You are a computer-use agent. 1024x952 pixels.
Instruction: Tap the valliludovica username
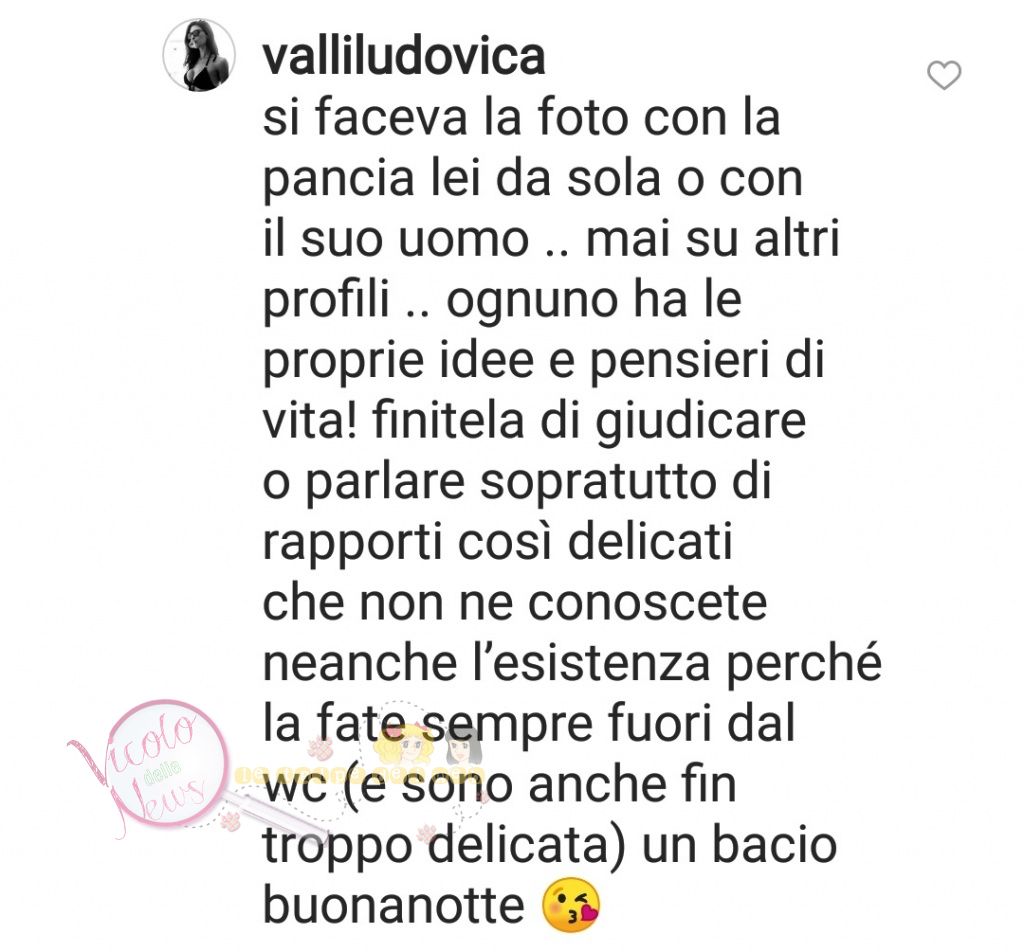[404, 56]
